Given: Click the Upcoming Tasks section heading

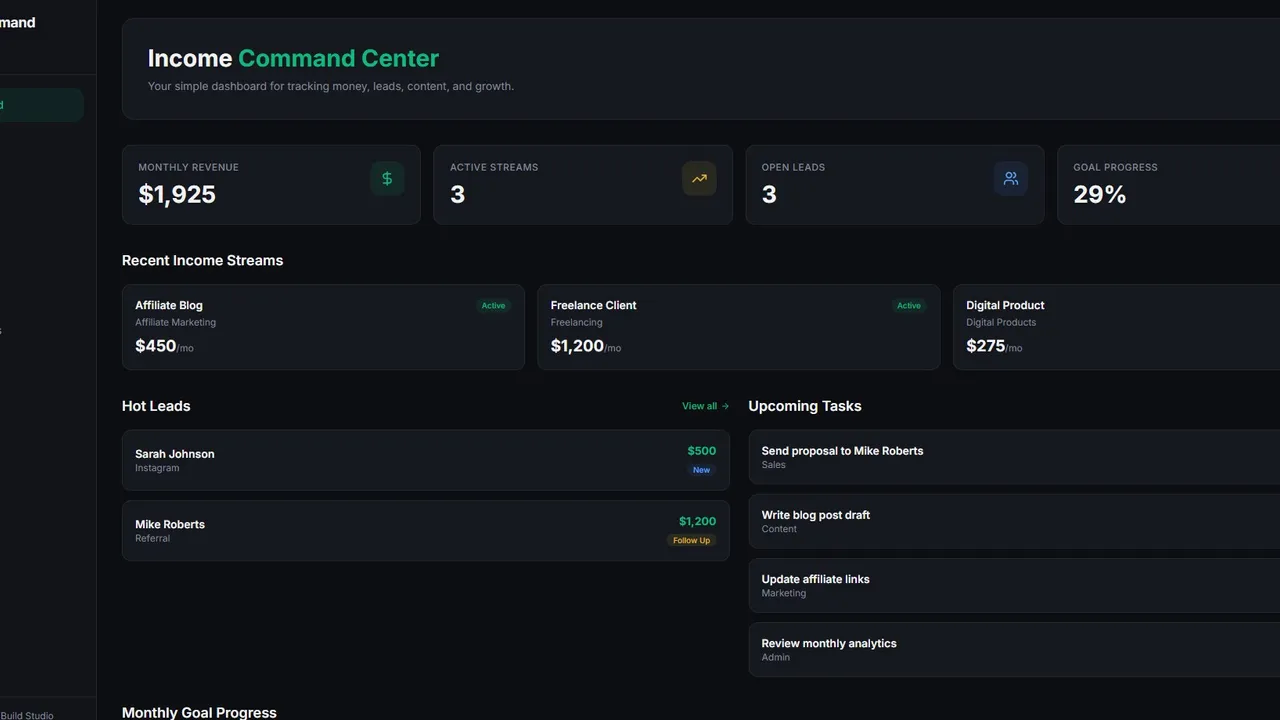Looking at the screenshot, I should coord(805,406).
